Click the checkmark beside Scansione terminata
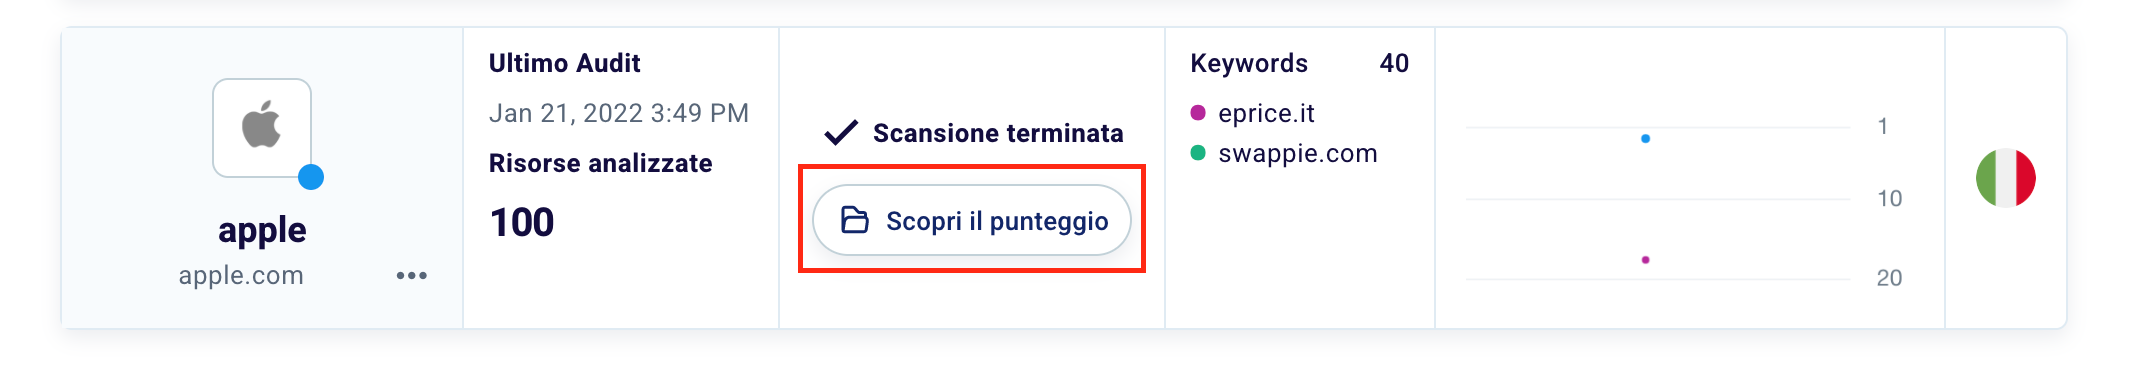The height and width of the screenshot is (372, 2142). (x=841, y=133)
